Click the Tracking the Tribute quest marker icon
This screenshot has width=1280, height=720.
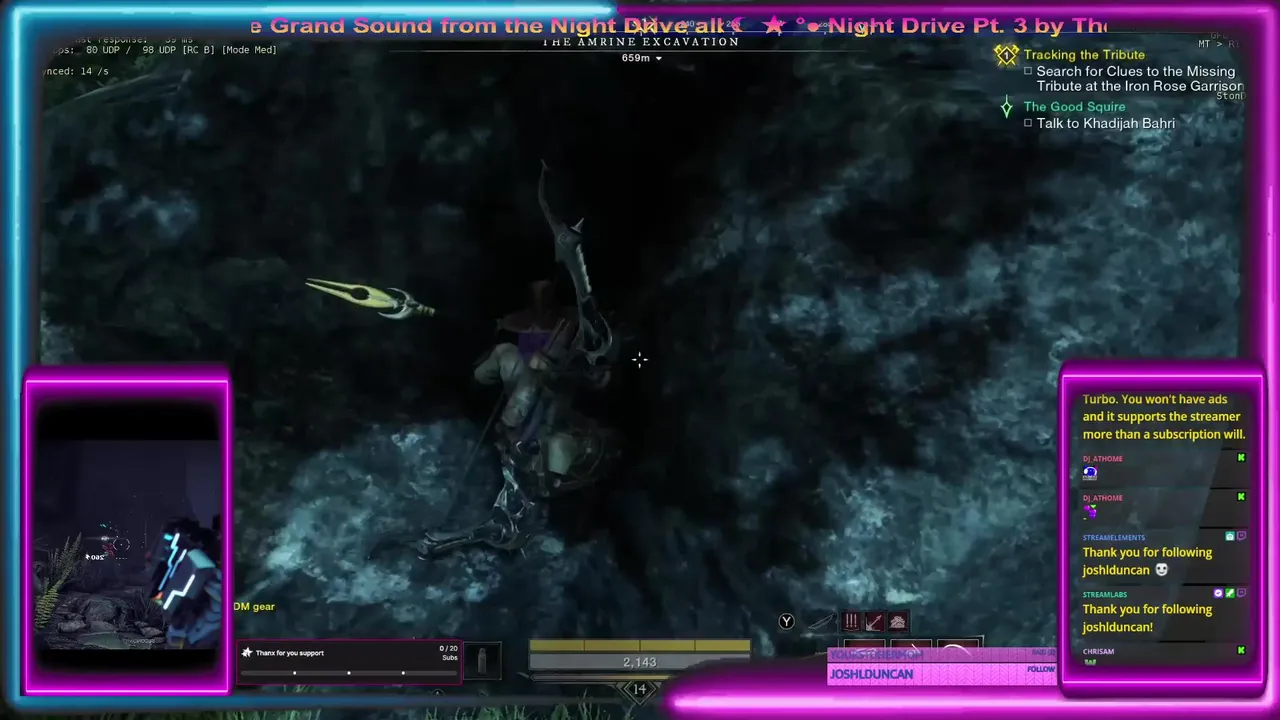1007,55
